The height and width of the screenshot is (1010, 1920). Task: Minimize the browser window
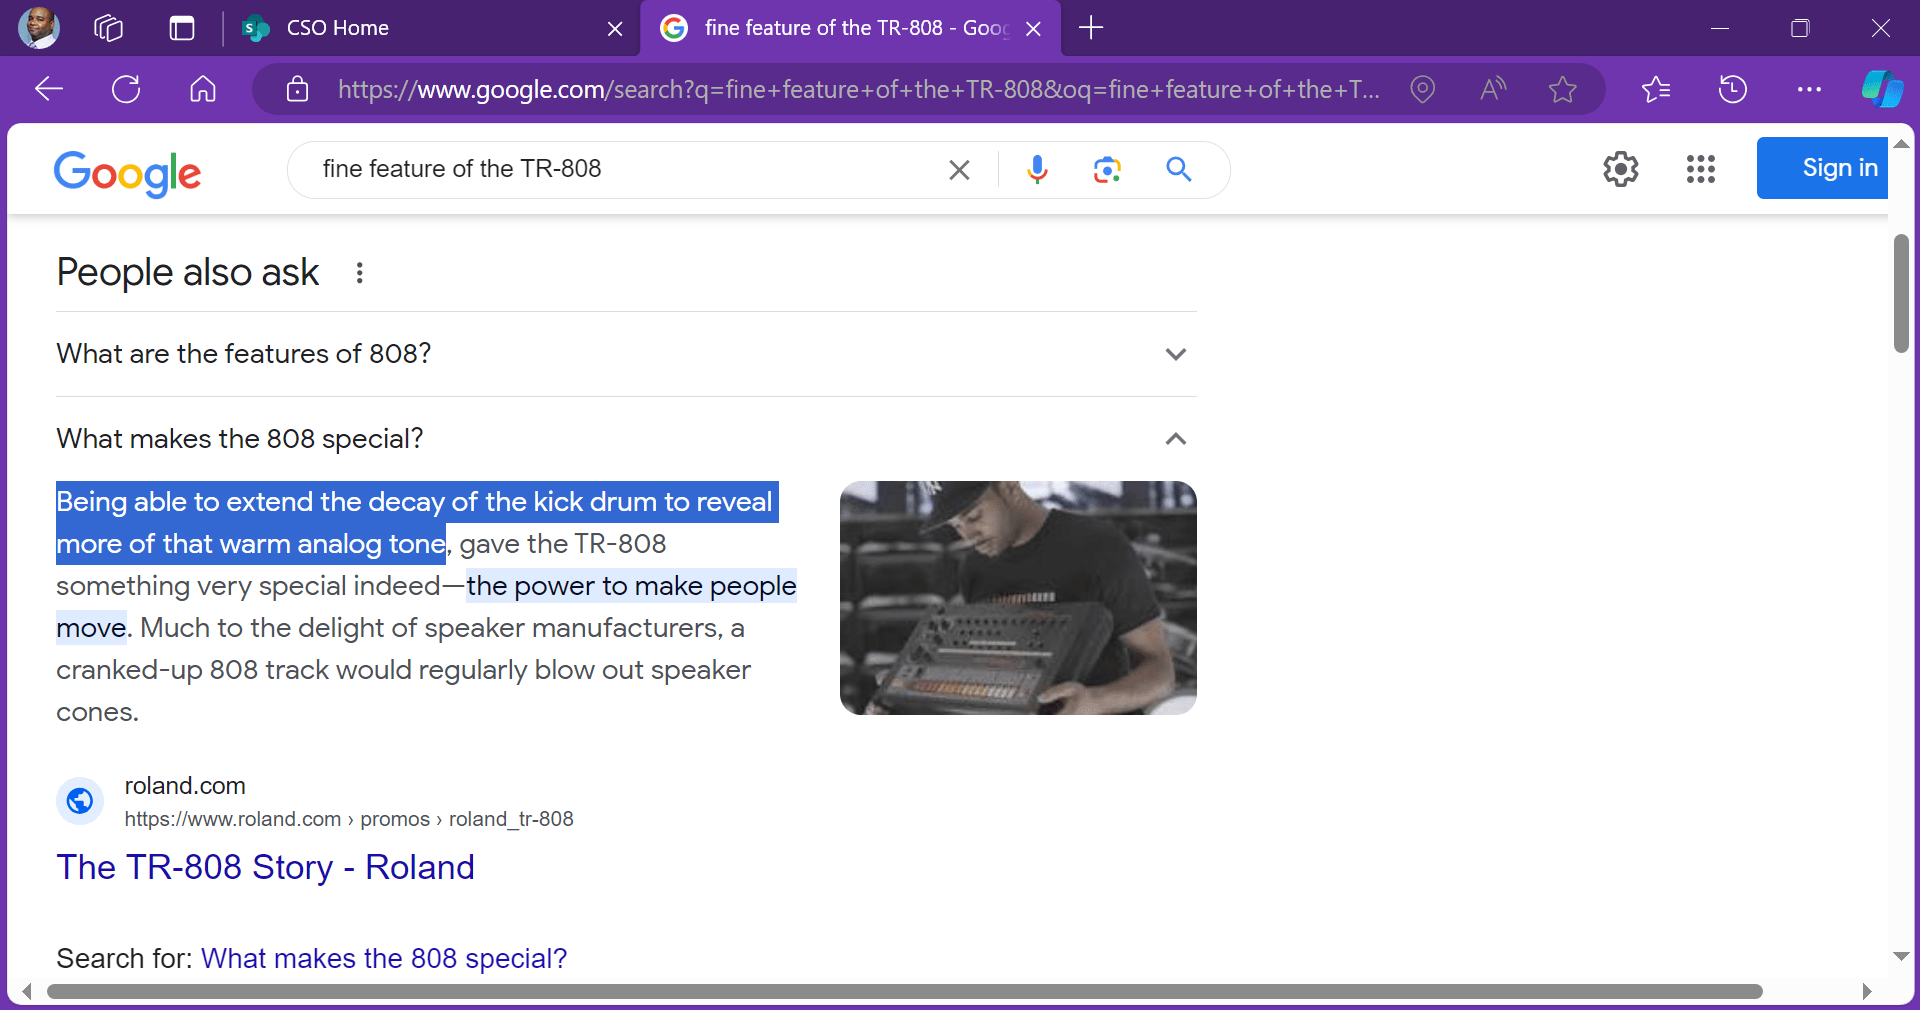(1720, 28)
